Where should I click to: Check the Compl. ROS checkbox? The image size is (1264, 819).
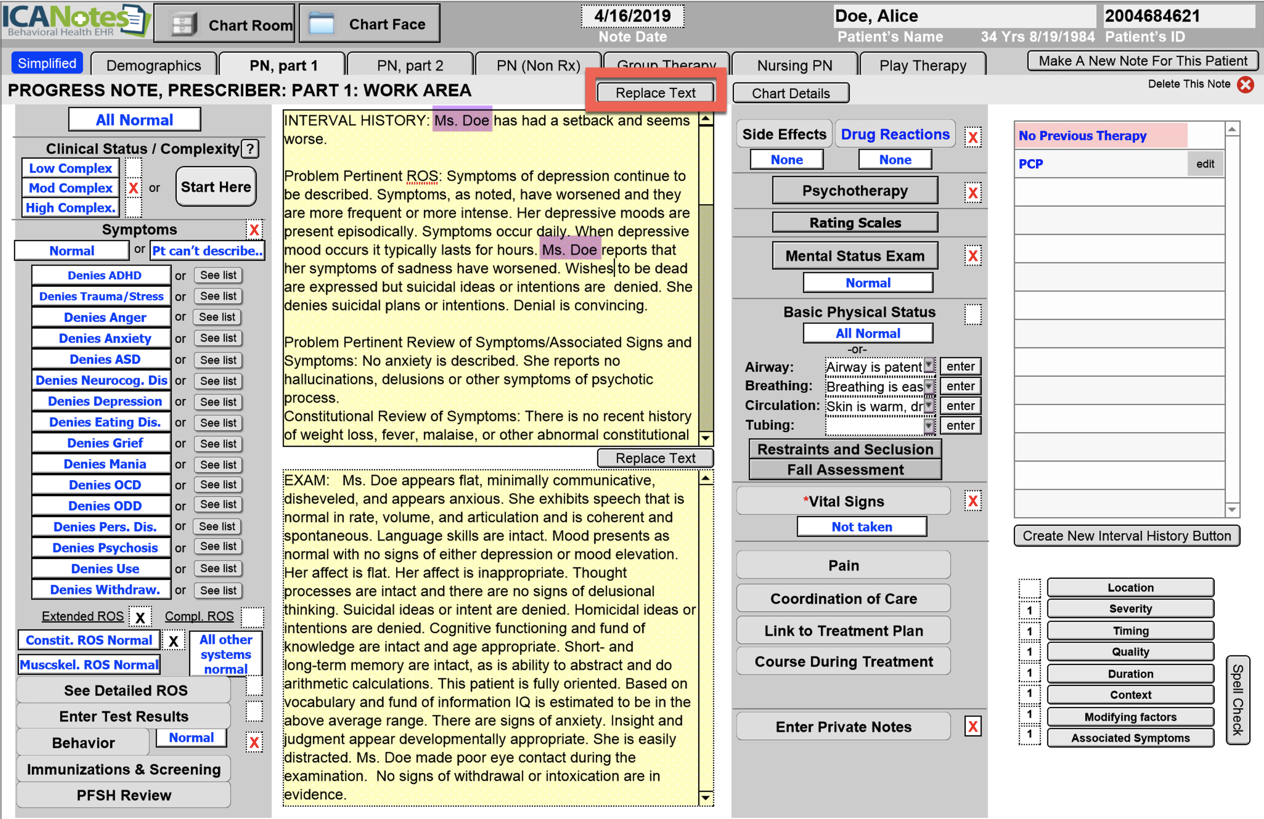(252, 617)
